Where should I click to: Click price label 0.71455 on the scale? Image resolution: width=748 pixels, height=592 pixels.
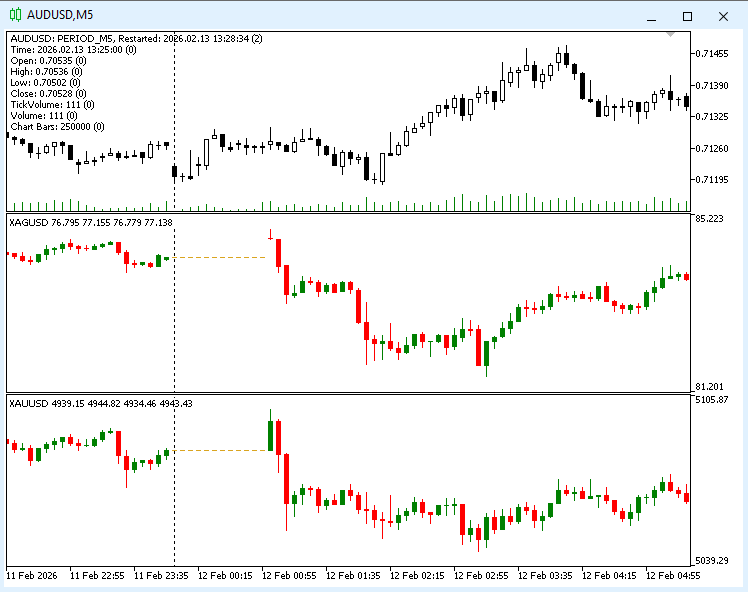pyautogui.click(x=712, y=54)
